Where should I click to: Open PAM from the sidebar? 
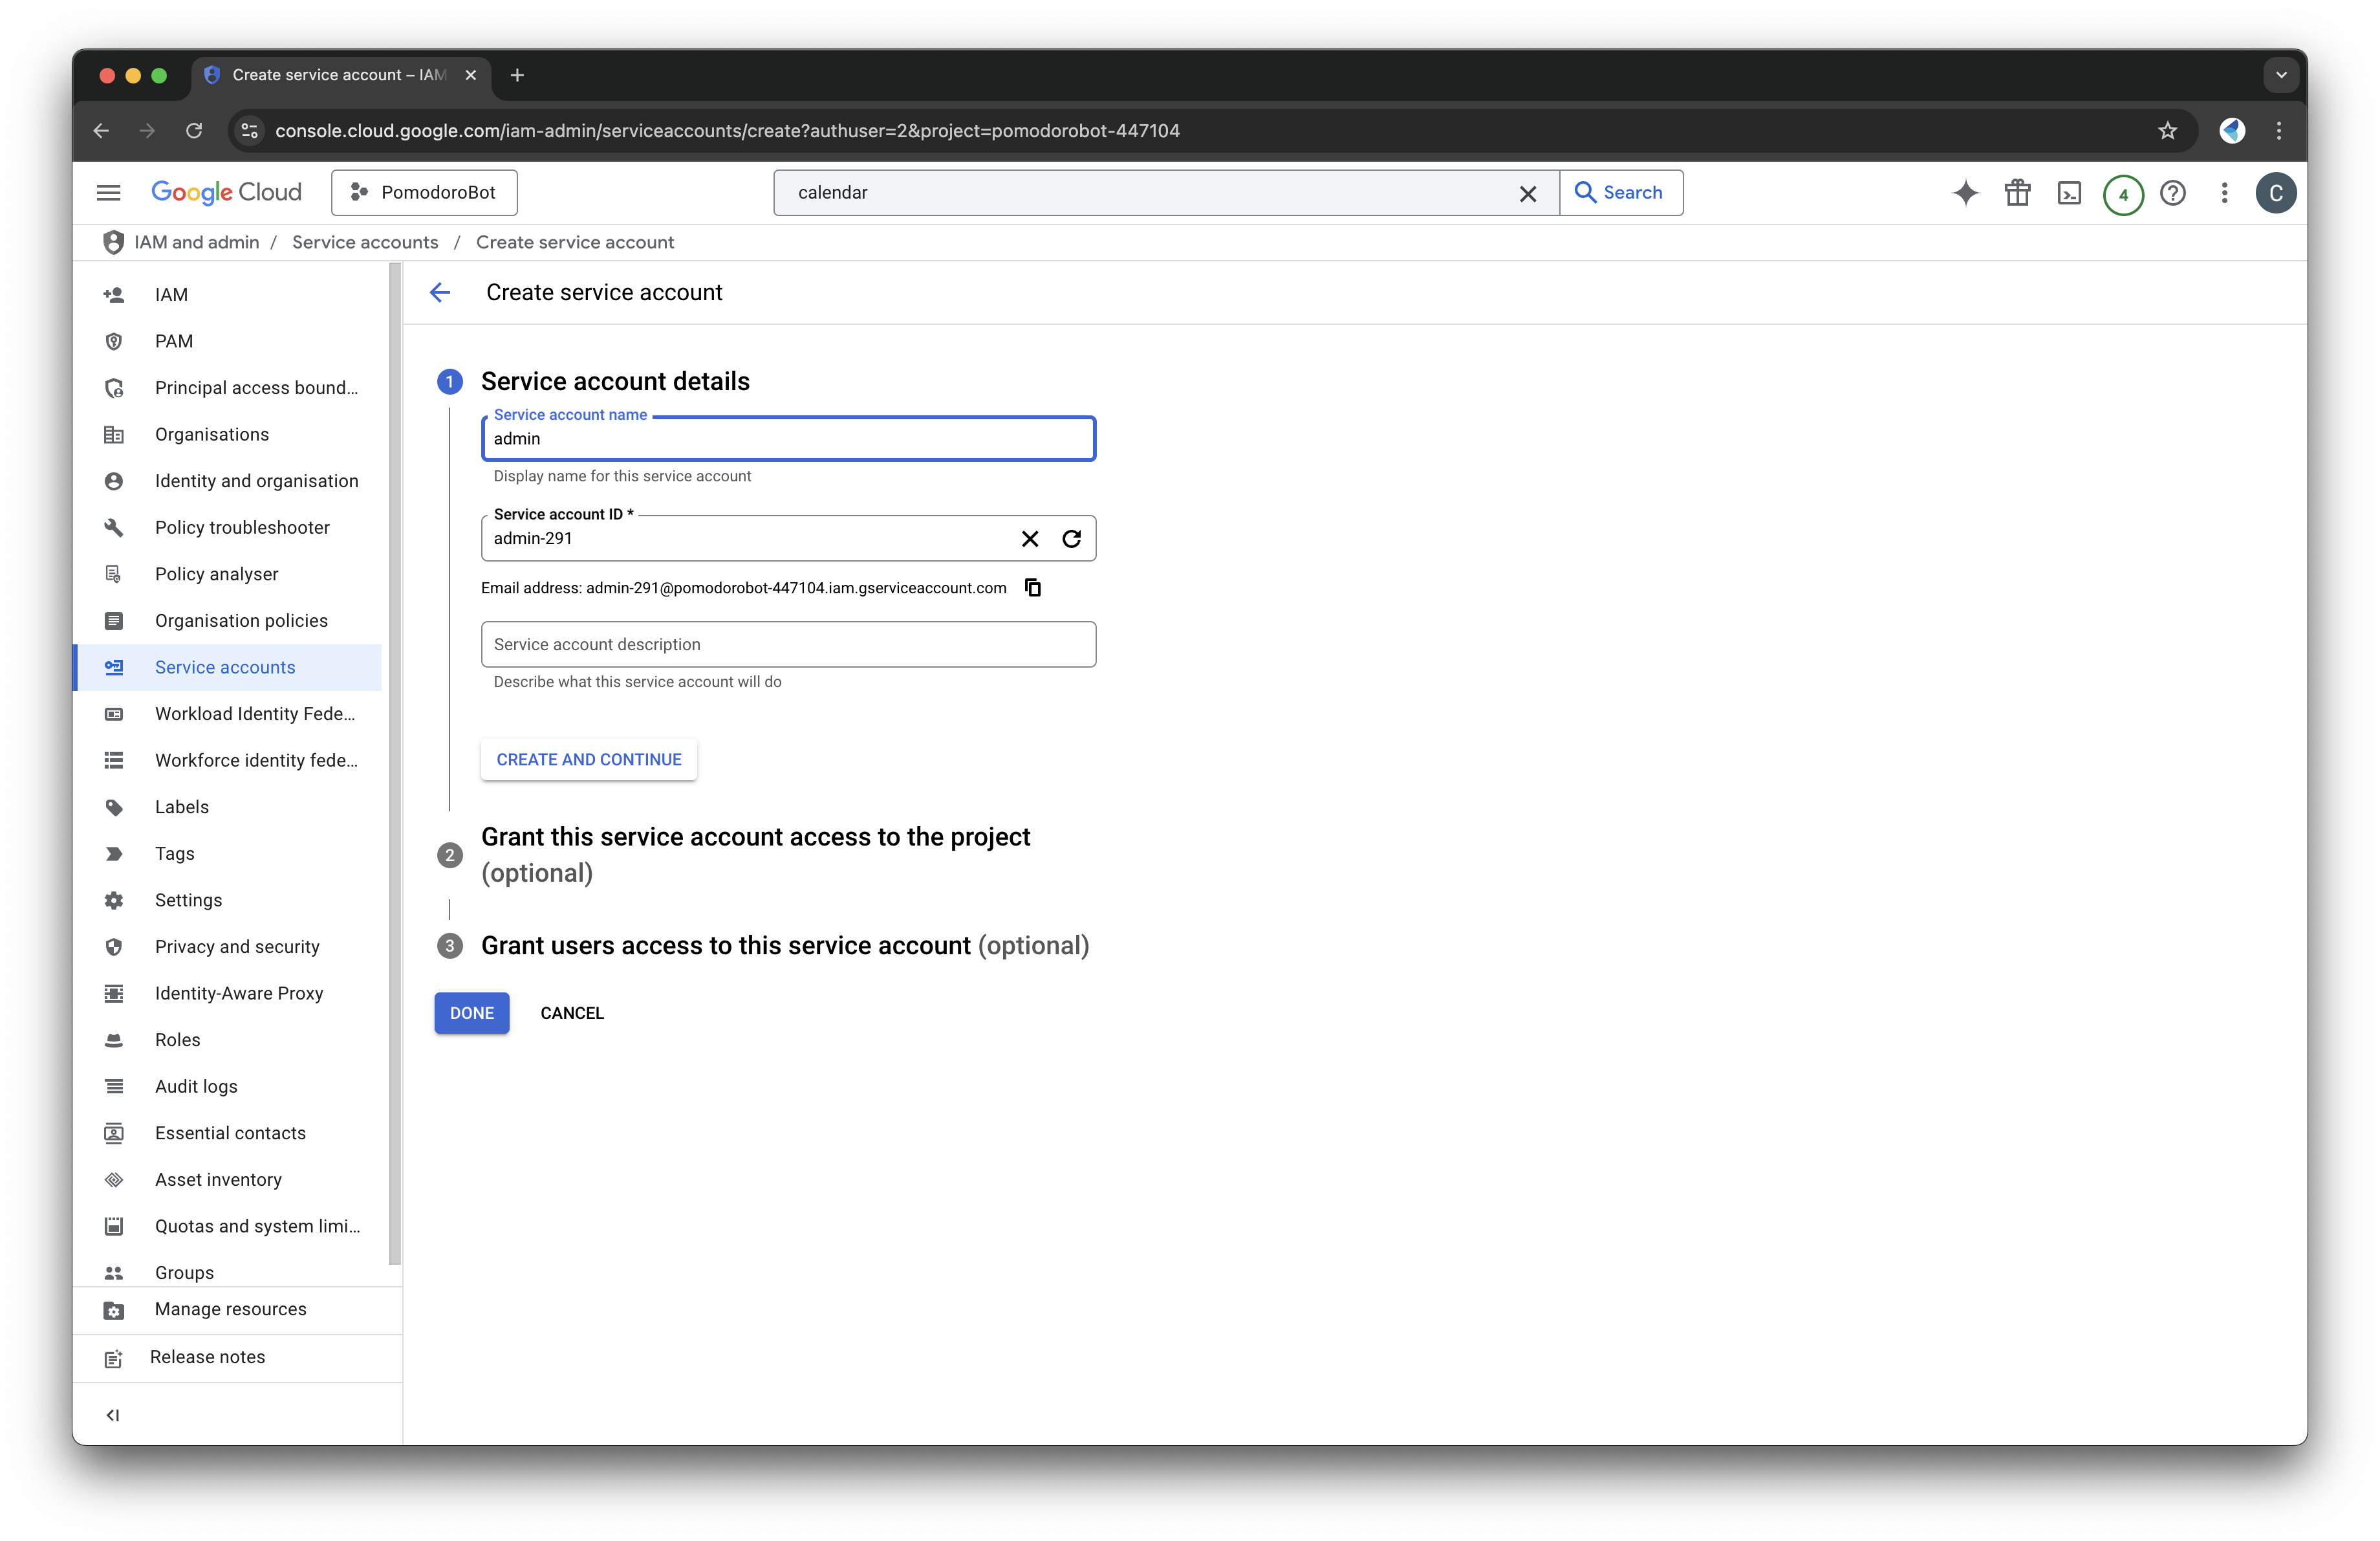tap(227, 341)
